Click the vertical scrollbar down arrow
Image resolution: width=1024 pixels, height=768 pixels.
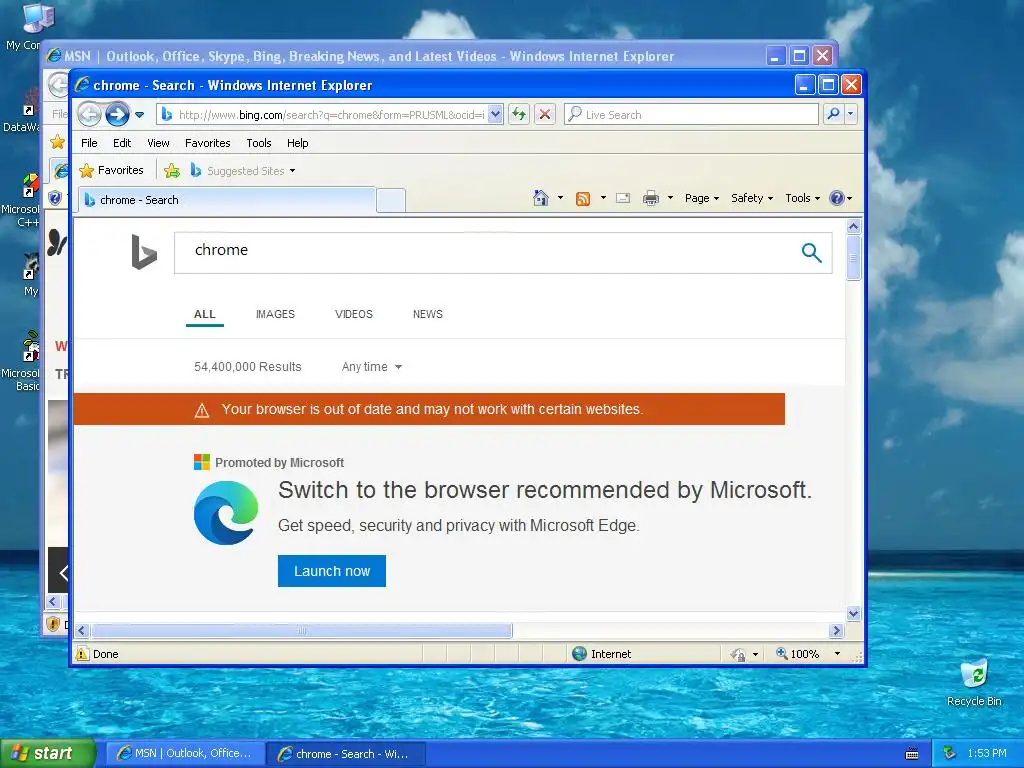point(854,613)
